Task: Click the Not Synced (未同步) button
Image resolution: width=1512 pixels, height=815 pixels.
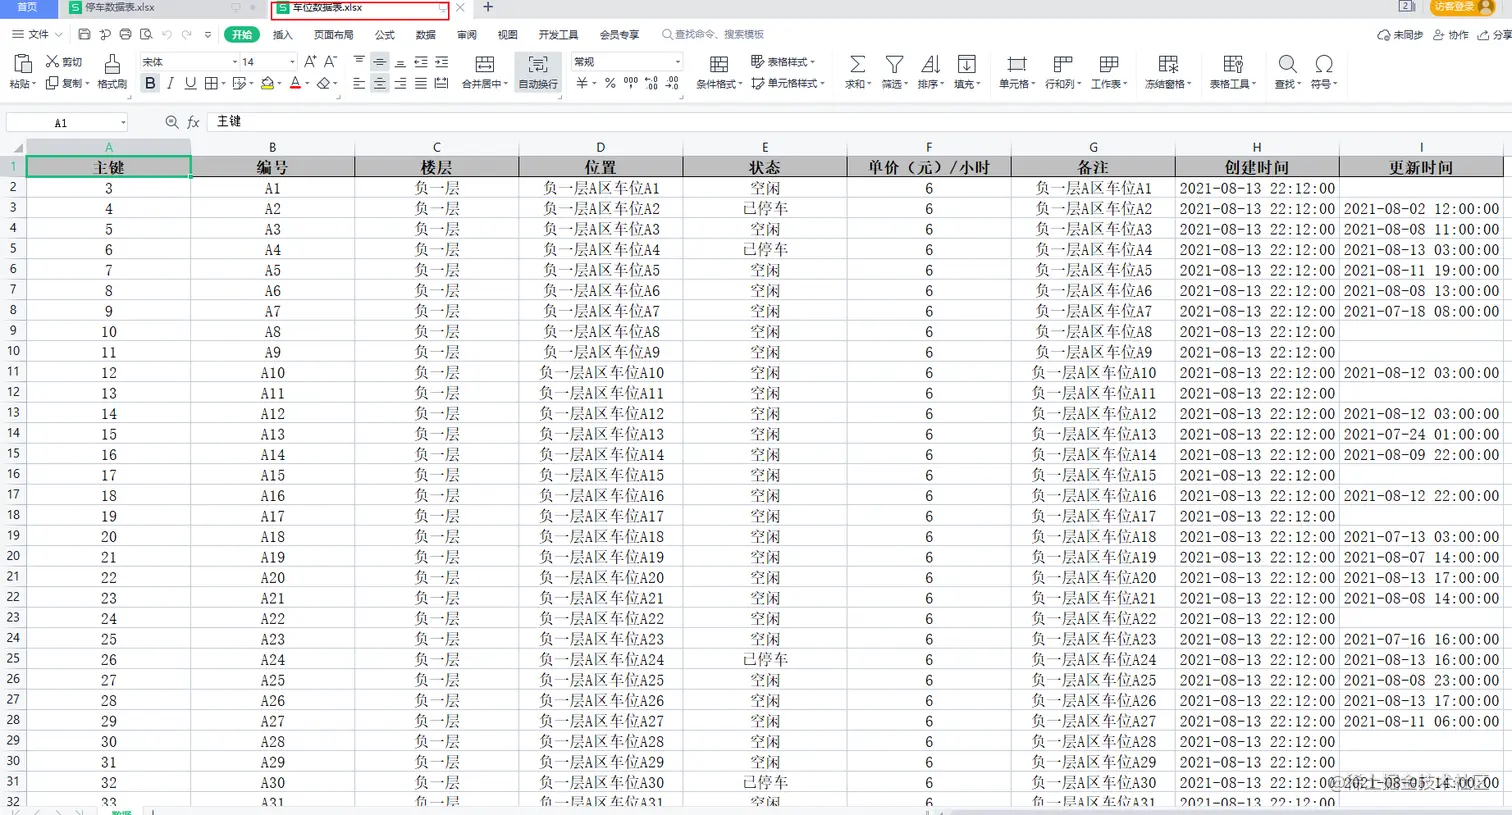Action: (1400, 34)
